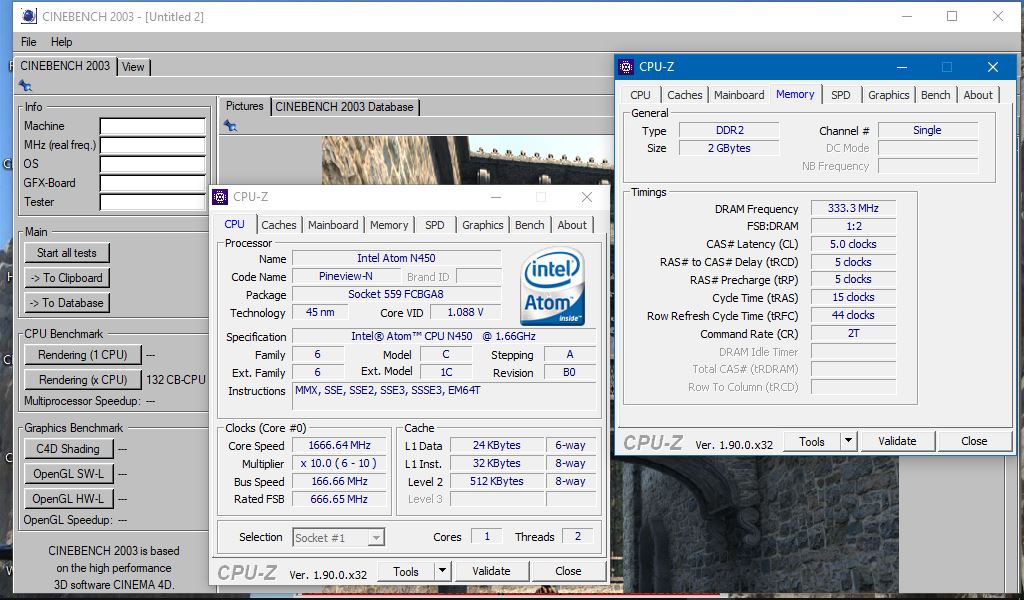Start the C4D Shading test

click(68, 449)
